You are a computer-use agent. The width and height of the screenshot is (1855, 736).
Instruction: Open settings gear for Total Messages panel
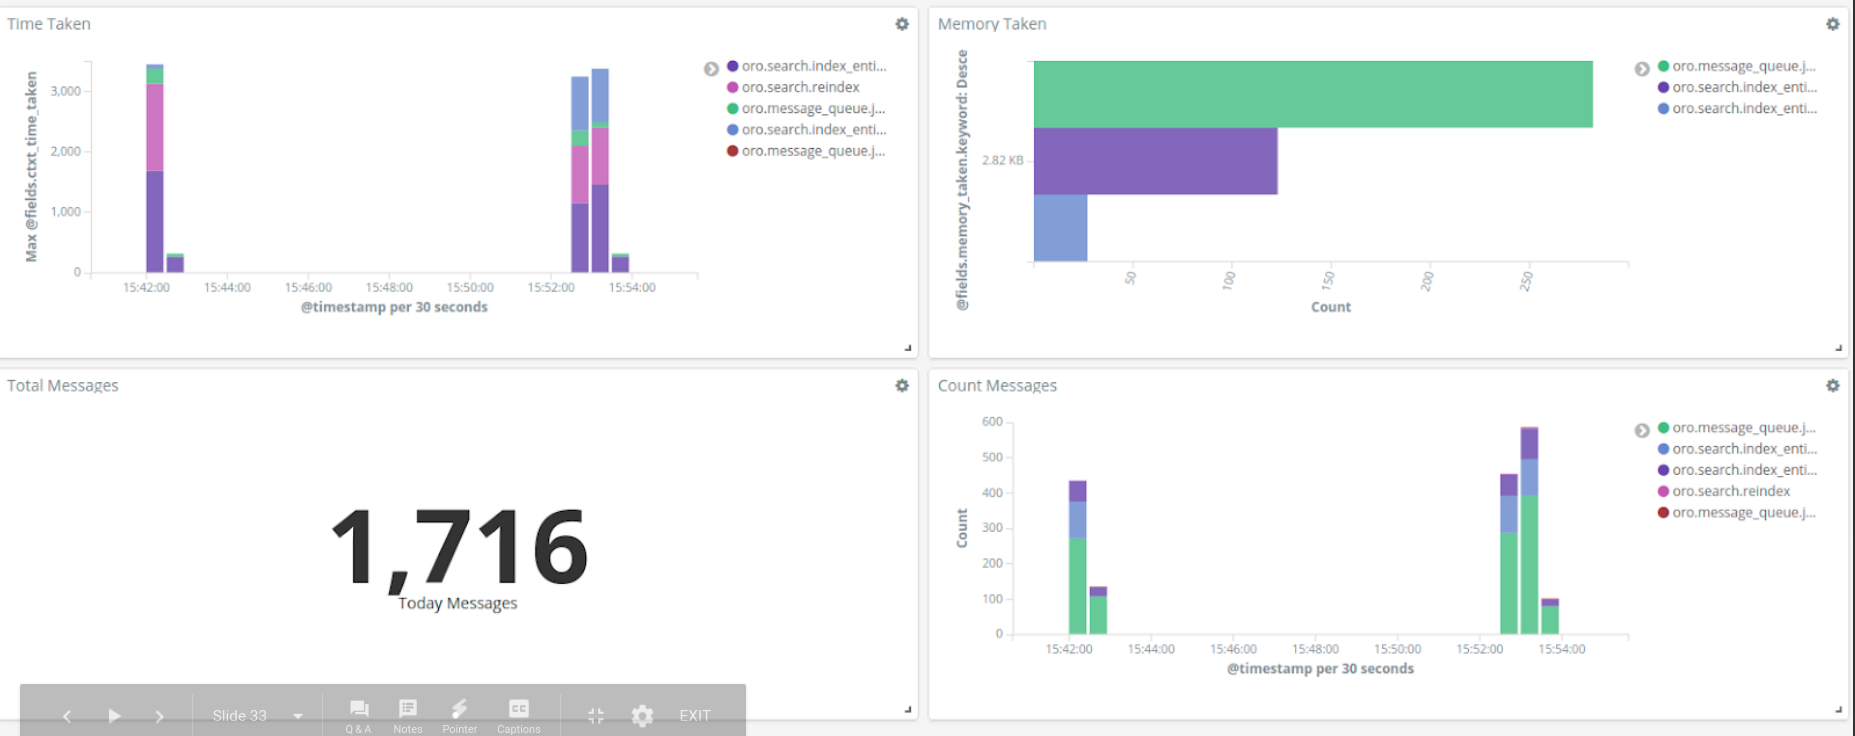[x=902, y=386]
